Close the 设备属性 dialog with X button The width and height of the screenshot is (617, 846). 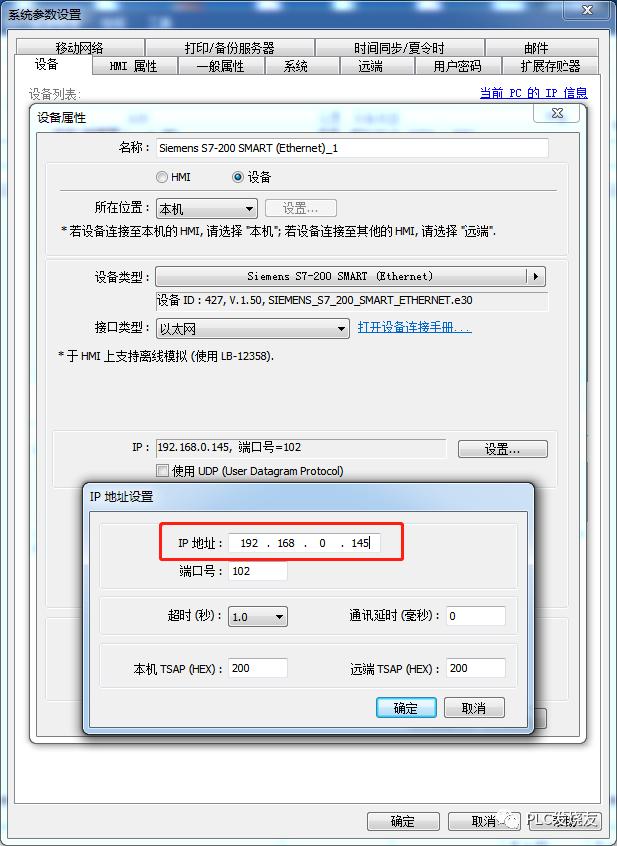tap(557, 113)
